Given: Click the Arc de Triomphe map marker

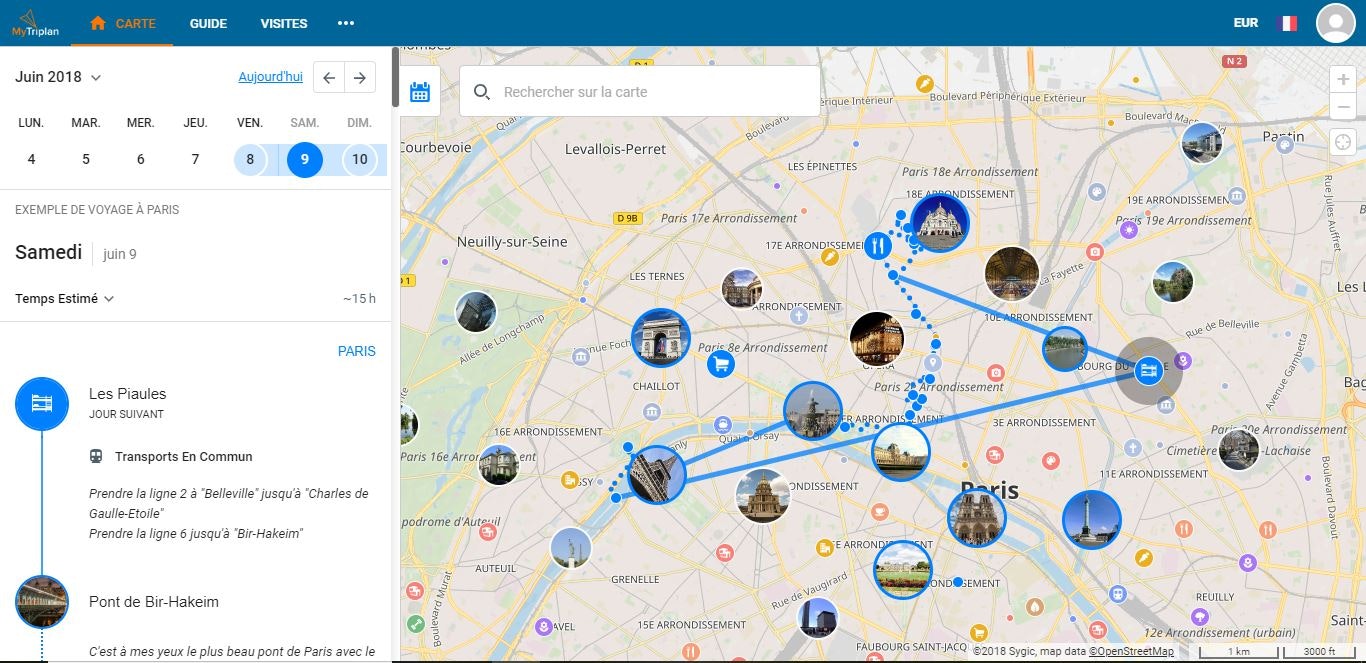Looking at the screenshot, I should (x=661, y=338).
